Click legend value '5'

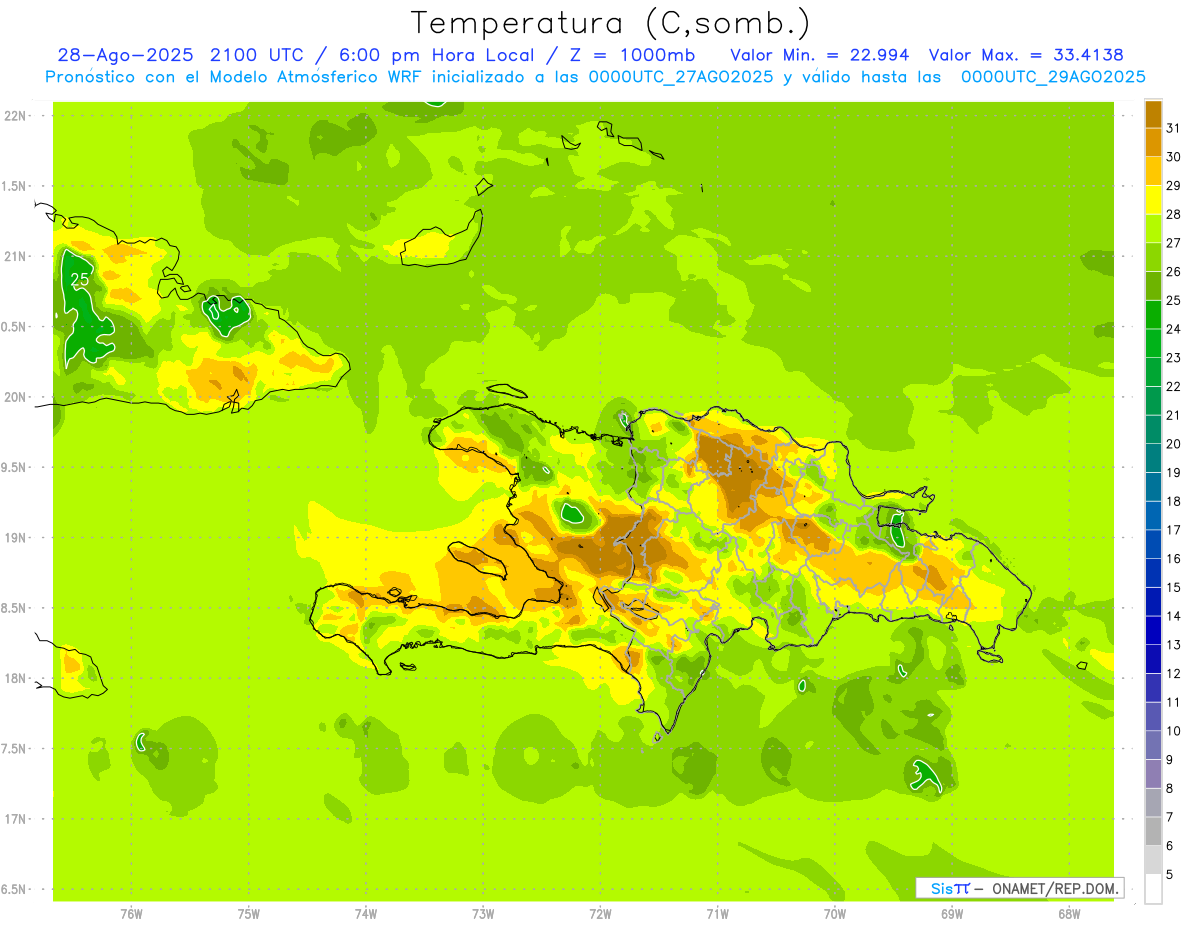[x=1170, y=874]
